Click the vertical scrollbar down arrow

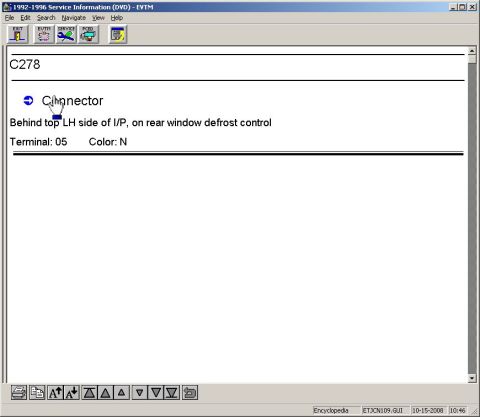click(472, 378)
